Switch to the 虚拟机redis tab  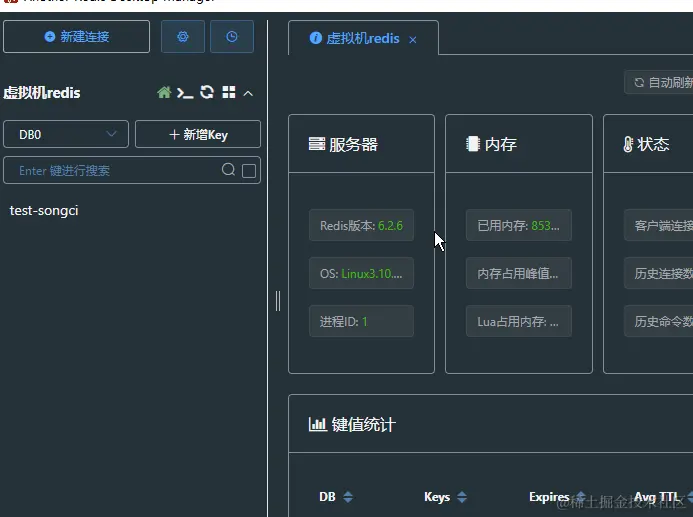pos(363,38)
